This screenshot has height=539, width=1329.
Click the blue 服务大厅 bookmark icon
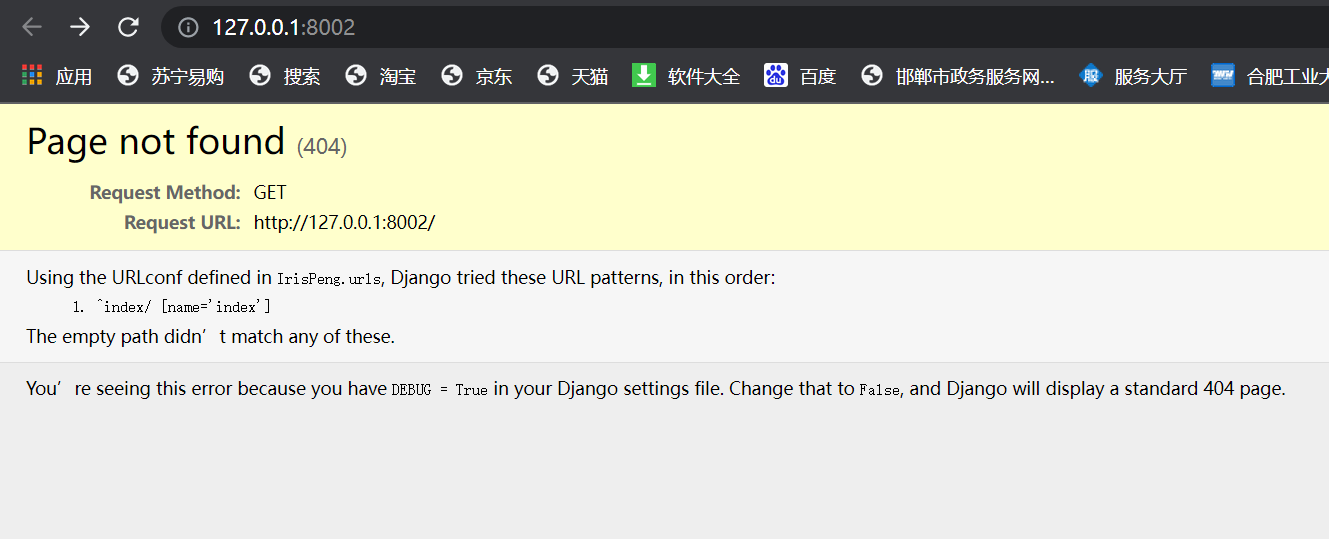(x=1091, y=75)
